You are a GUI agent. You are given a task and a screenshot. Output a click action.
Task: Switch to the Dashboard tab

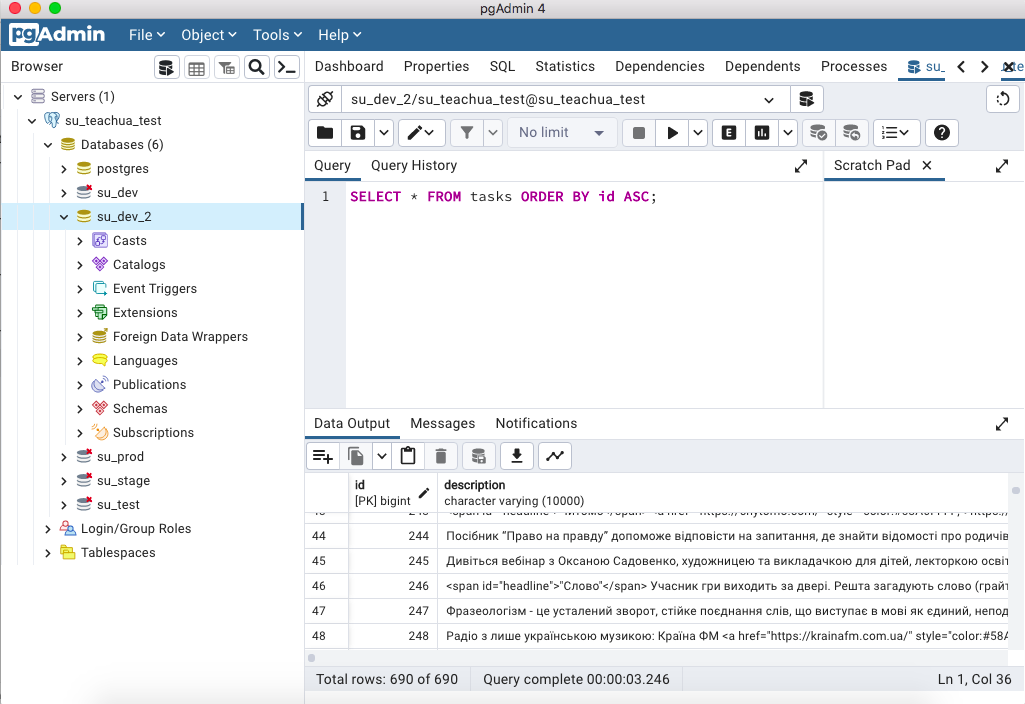pos(349,67)
